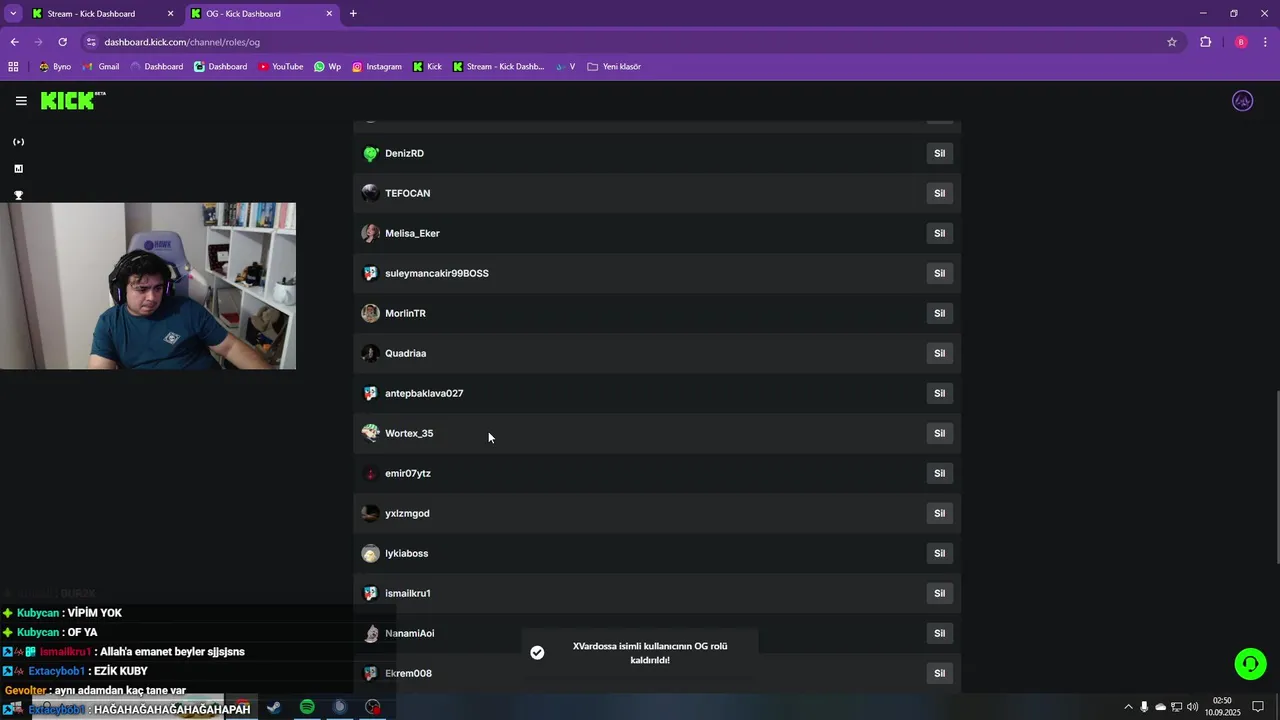Open the recording app in taskbar
This screenshot has height=720, width=1280.
click(373, 707)
